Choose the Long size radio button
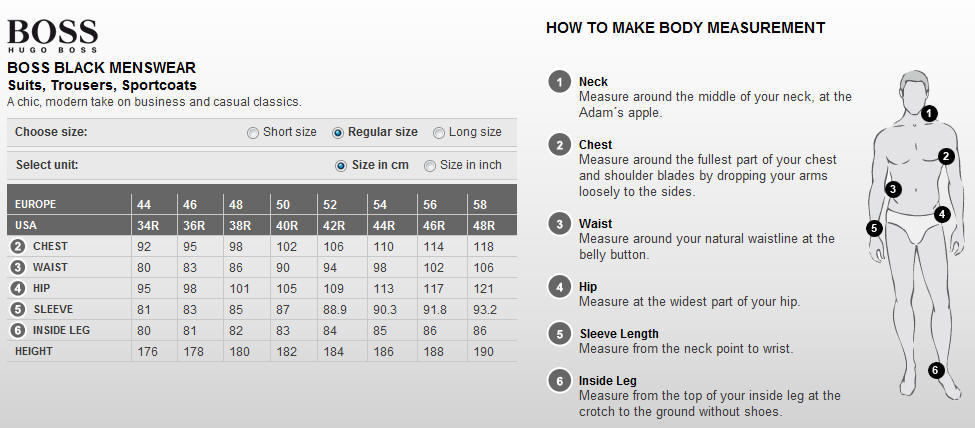This screenshot has width=975, height=428. tap(439, 133)
